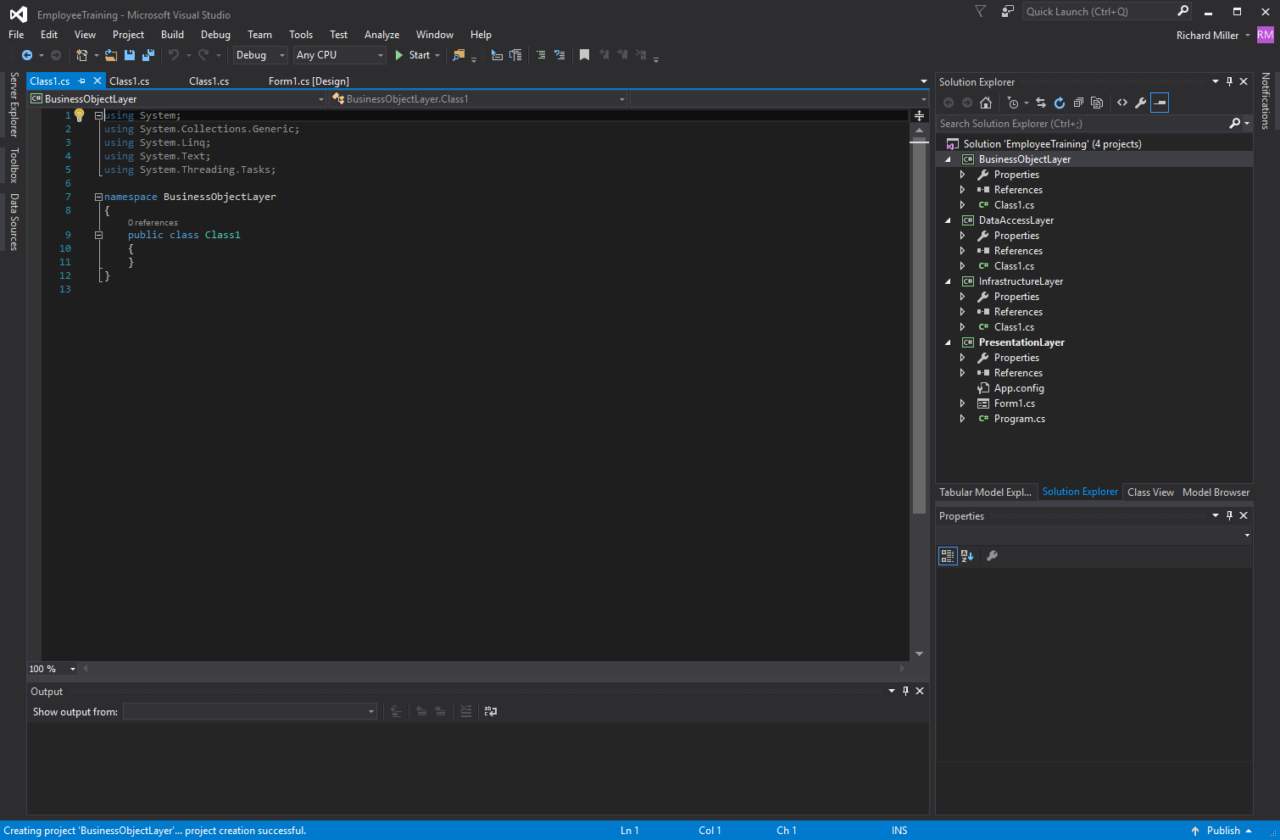Toggle auto-hide pin on Properties panel
This screenshot has height=840, width=1280.
(1230, 516)
